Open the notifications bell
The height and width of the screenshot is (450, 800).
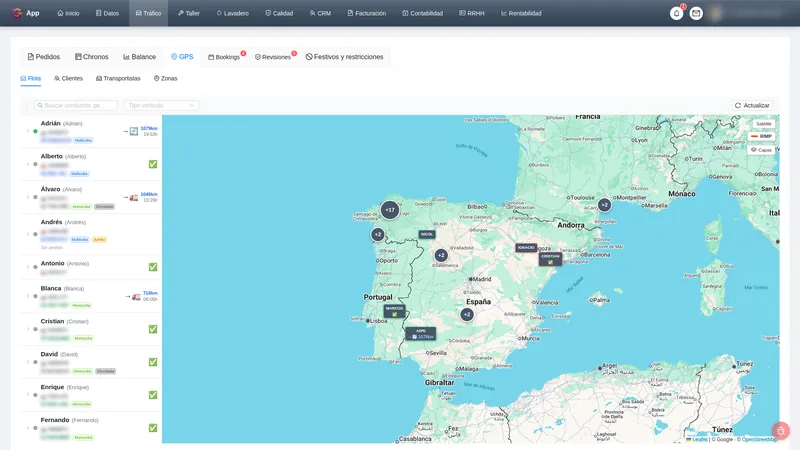(x=677, y=13)
